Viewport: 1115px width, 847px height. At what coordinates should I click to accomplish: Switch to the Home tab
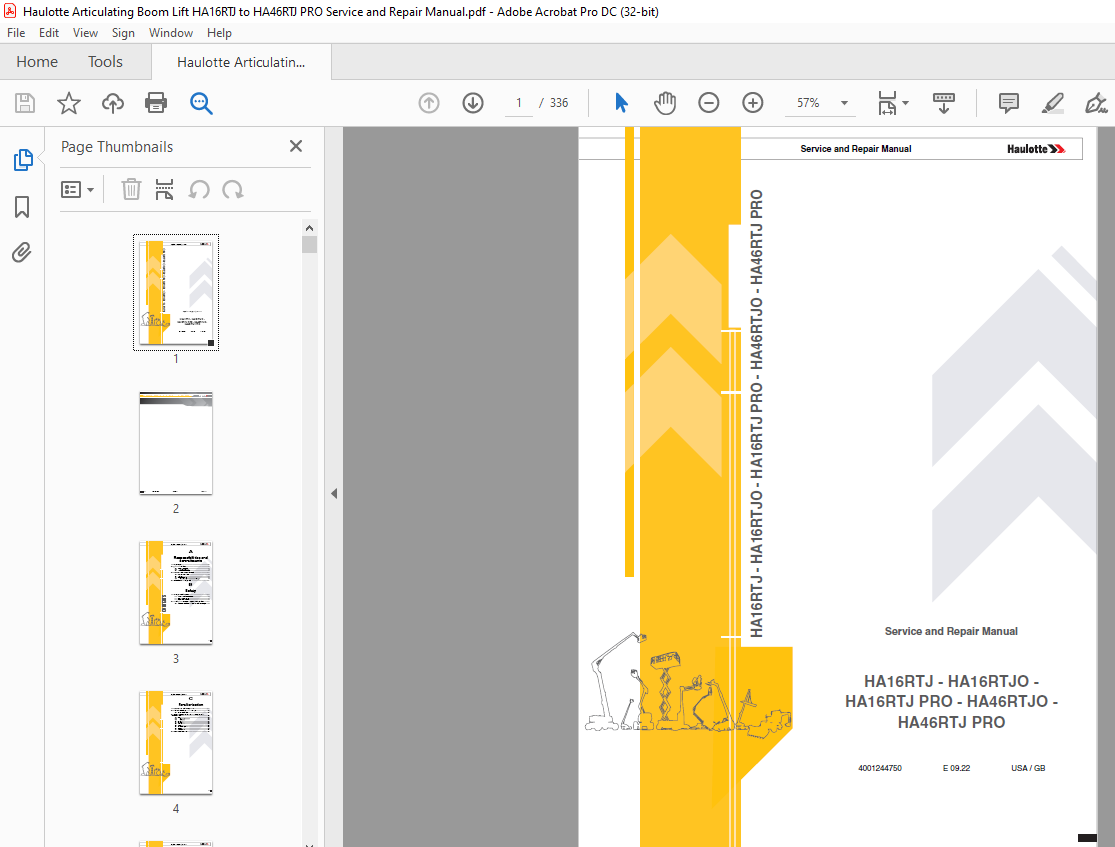pos(37,62)
